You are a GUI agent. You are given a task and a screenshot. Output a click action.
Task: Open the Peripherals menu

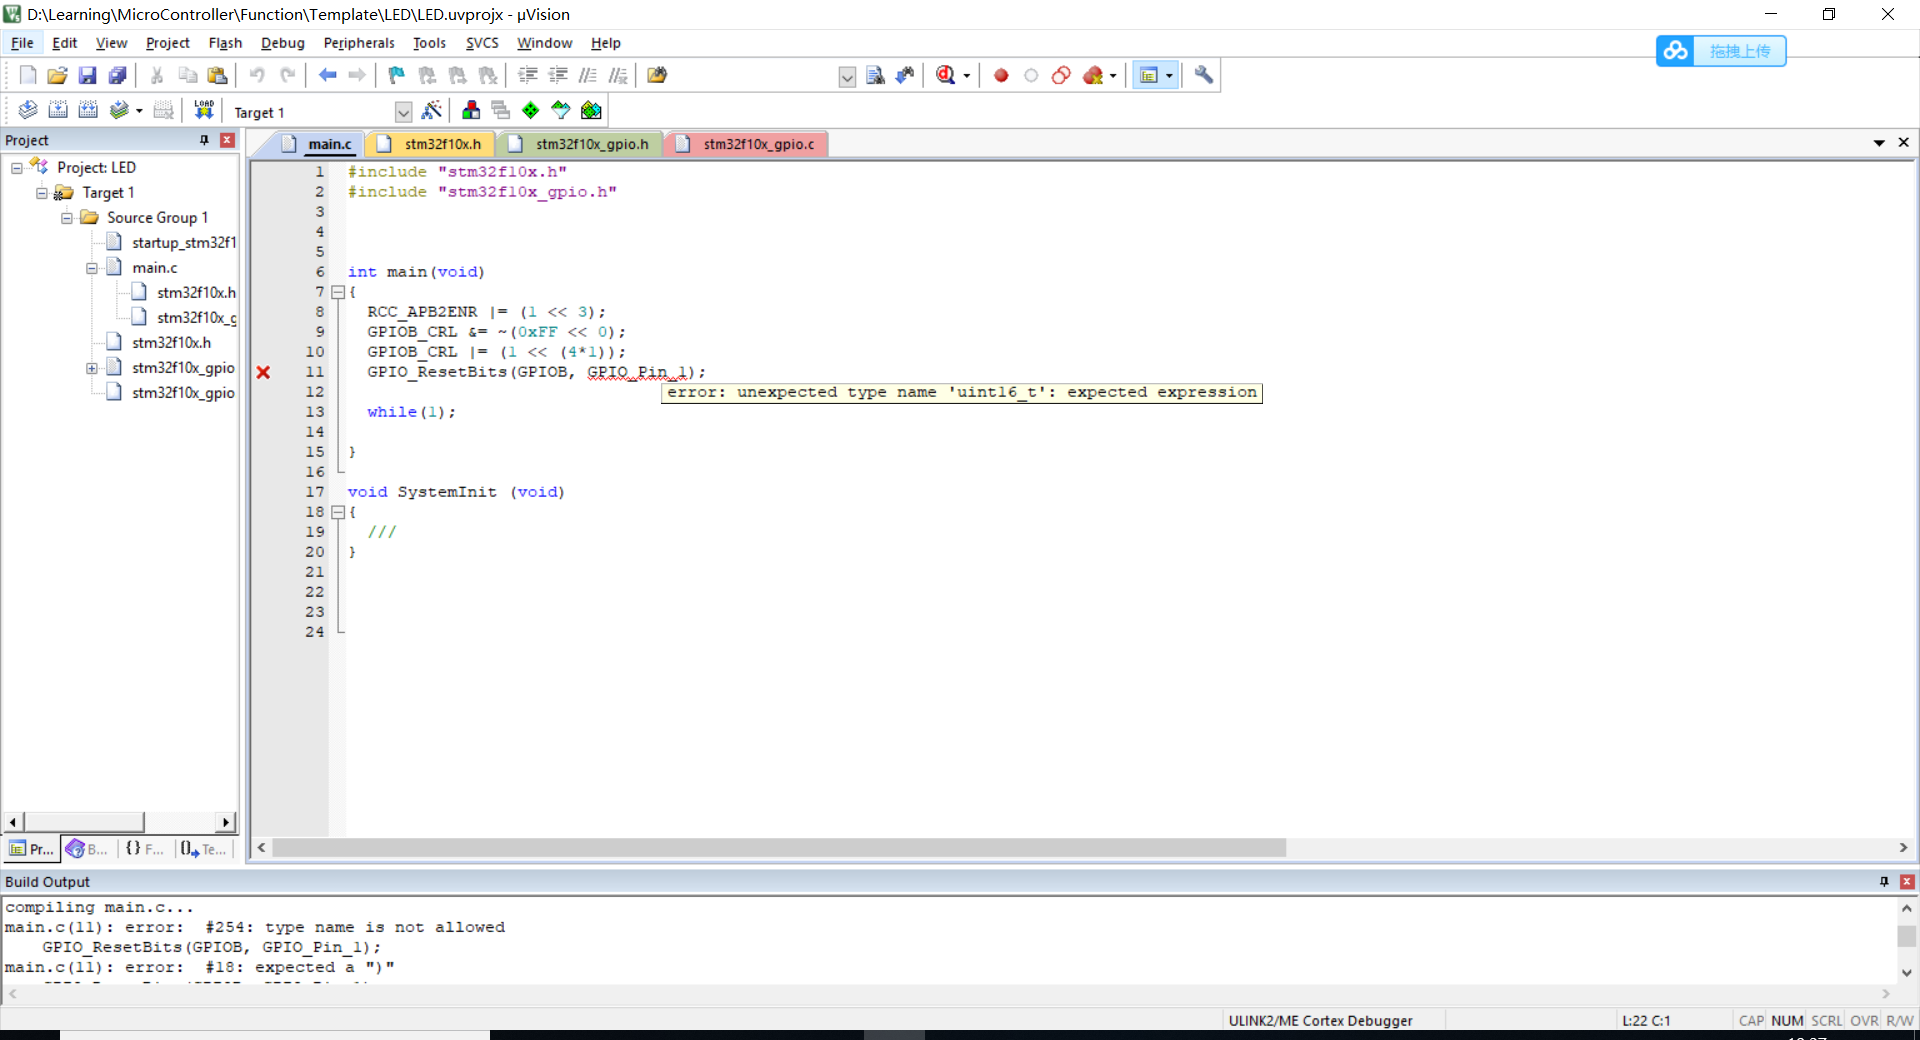pos(358,43)
